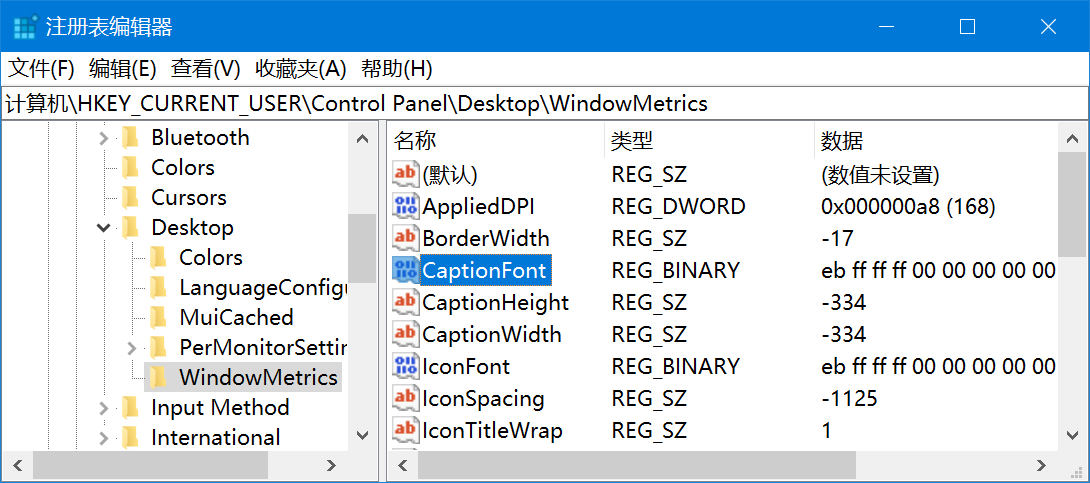This screenshot has width=1090, height=483.
Task: Click the Registry Editor app icon in title bar
Action: click(x=26, y=26)
